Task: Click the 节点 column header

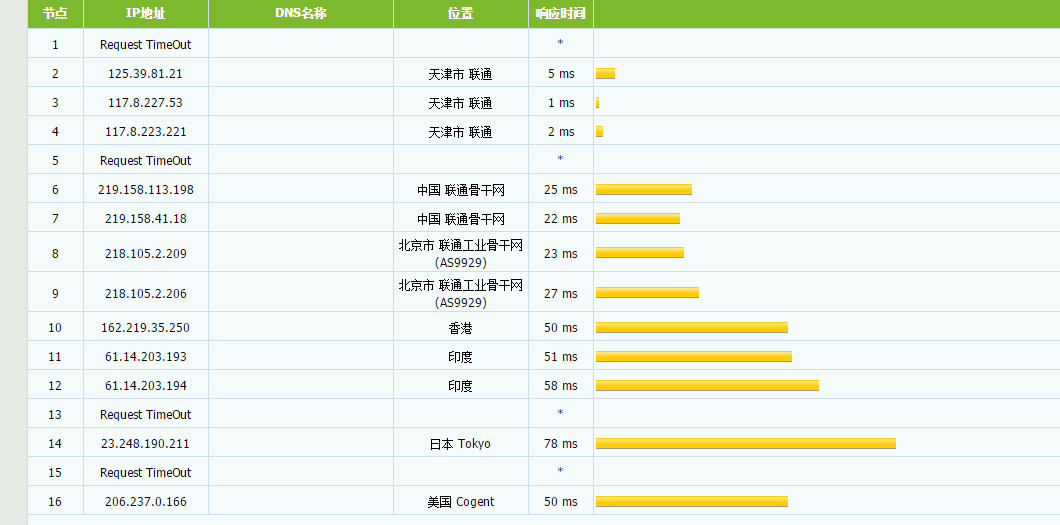Action: tap(55, 14)
